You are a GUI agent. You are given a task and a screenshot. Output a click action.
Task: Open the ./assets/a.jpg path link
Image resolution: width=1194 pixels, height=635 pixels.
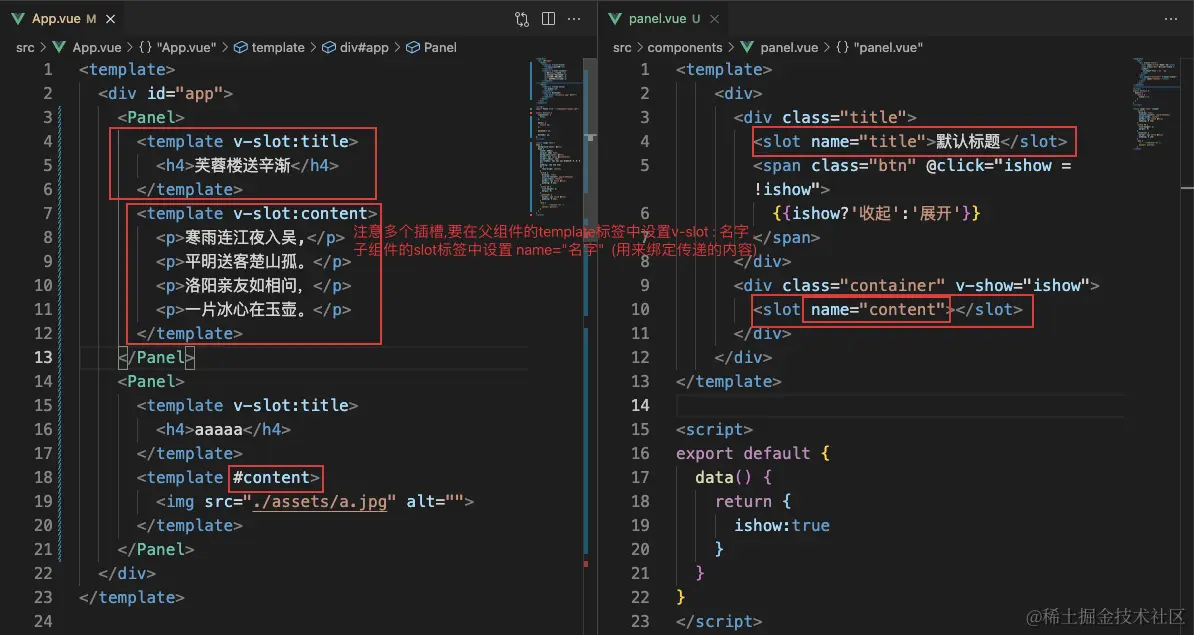point(320,501)
